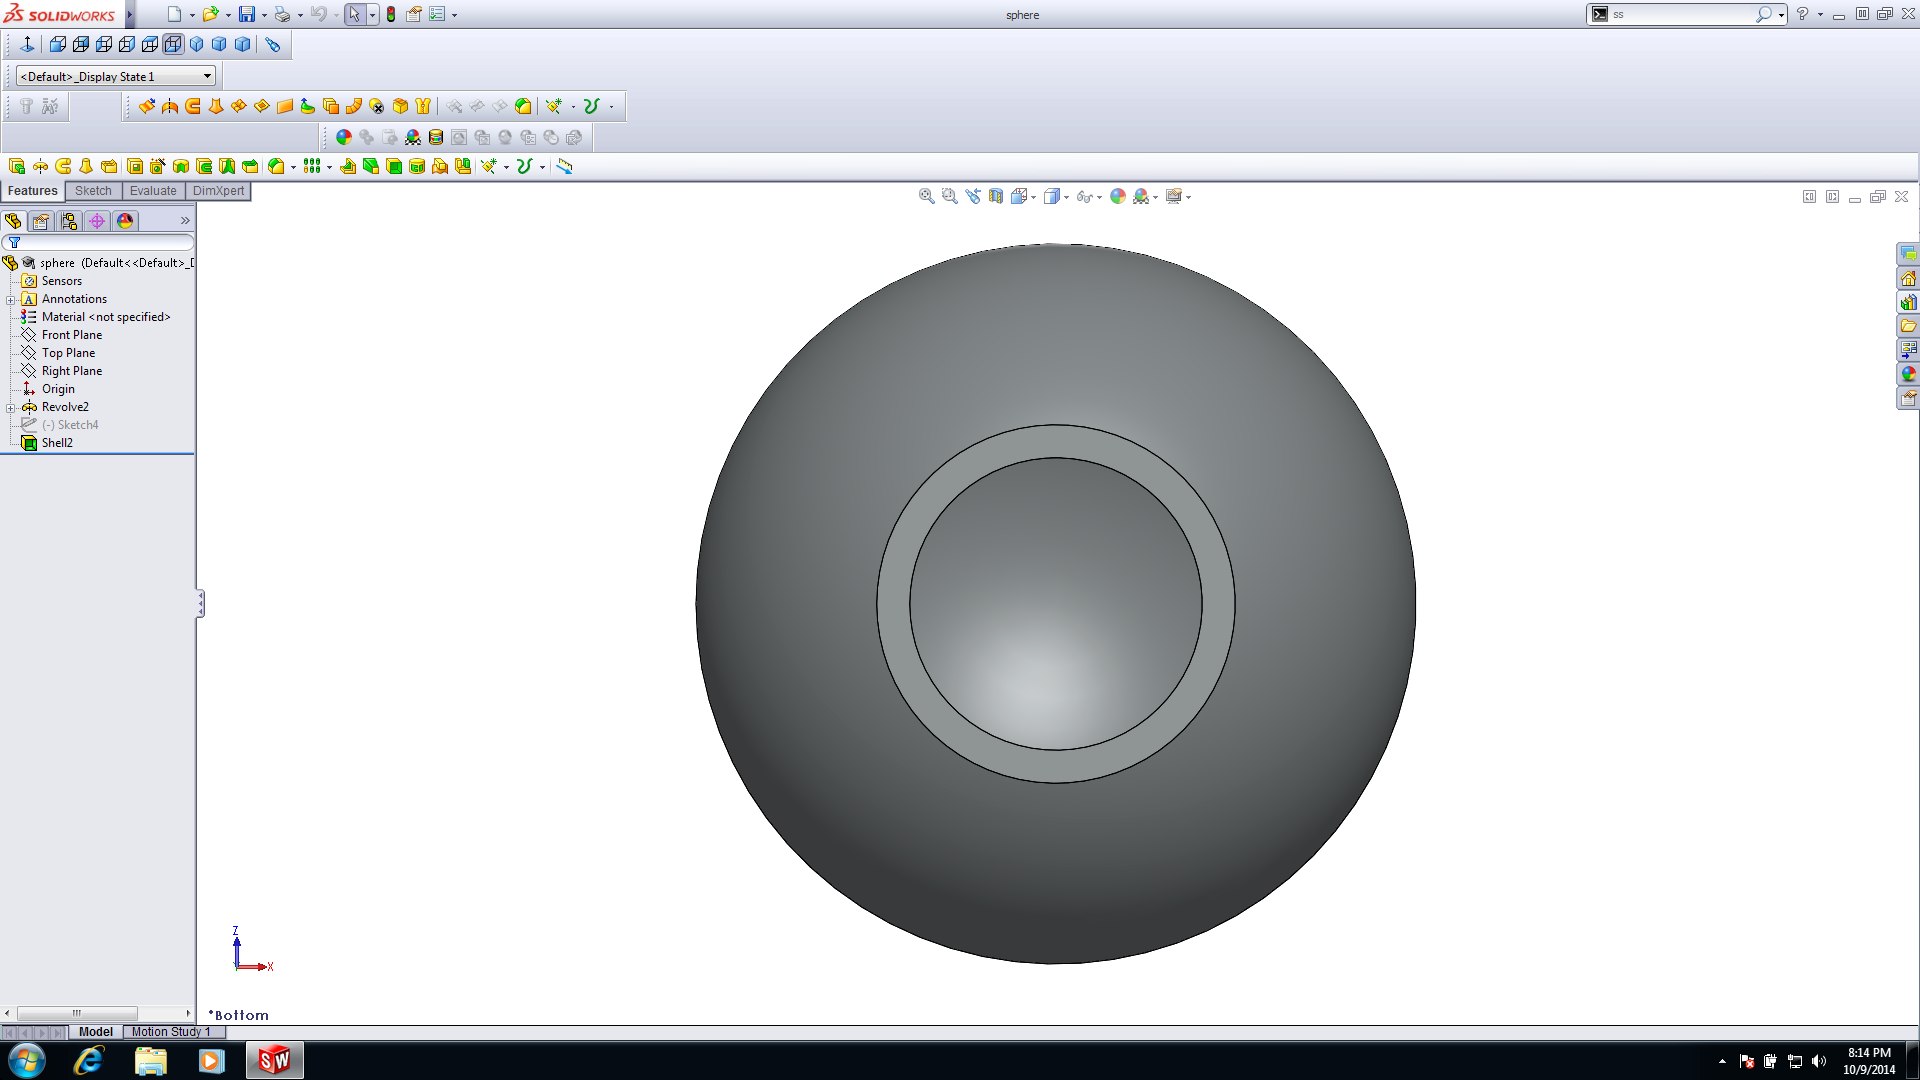Click Edit Appearance icon in viewport toolbar
Viewport: 1920px width, 1080px height.
click(x=1118, y=196)
